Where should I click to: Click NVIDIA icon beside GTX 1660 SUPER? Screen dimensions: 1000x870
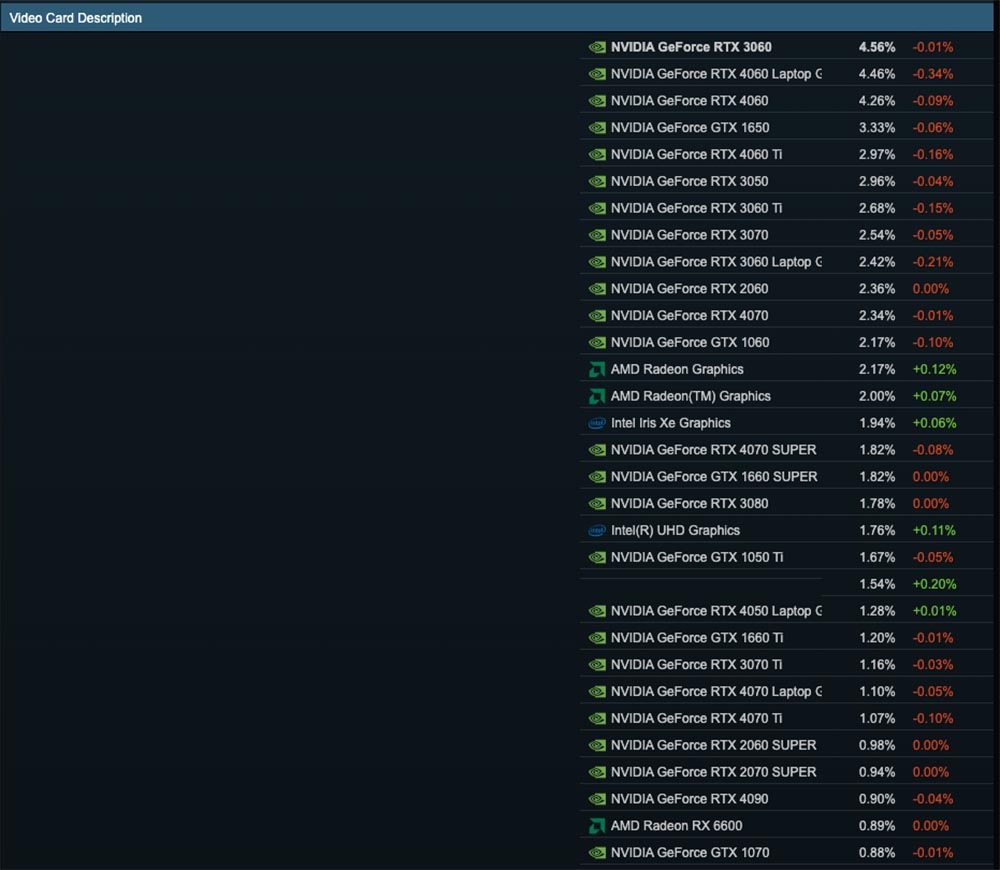point(597,476)
